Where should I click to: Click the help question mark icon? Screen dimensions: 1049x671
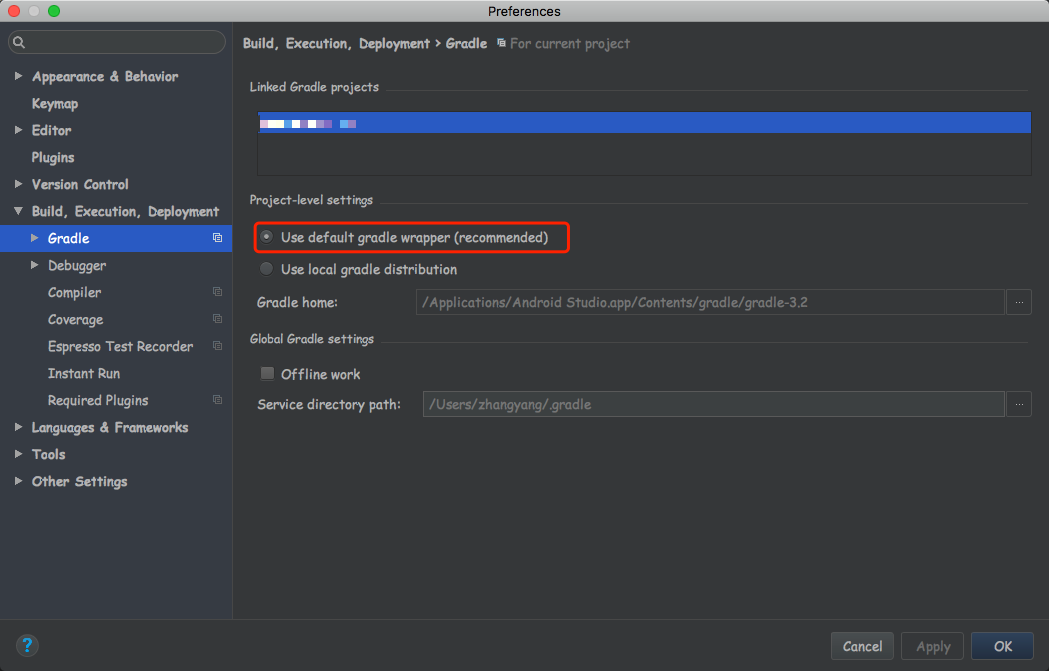pos(27,646)
